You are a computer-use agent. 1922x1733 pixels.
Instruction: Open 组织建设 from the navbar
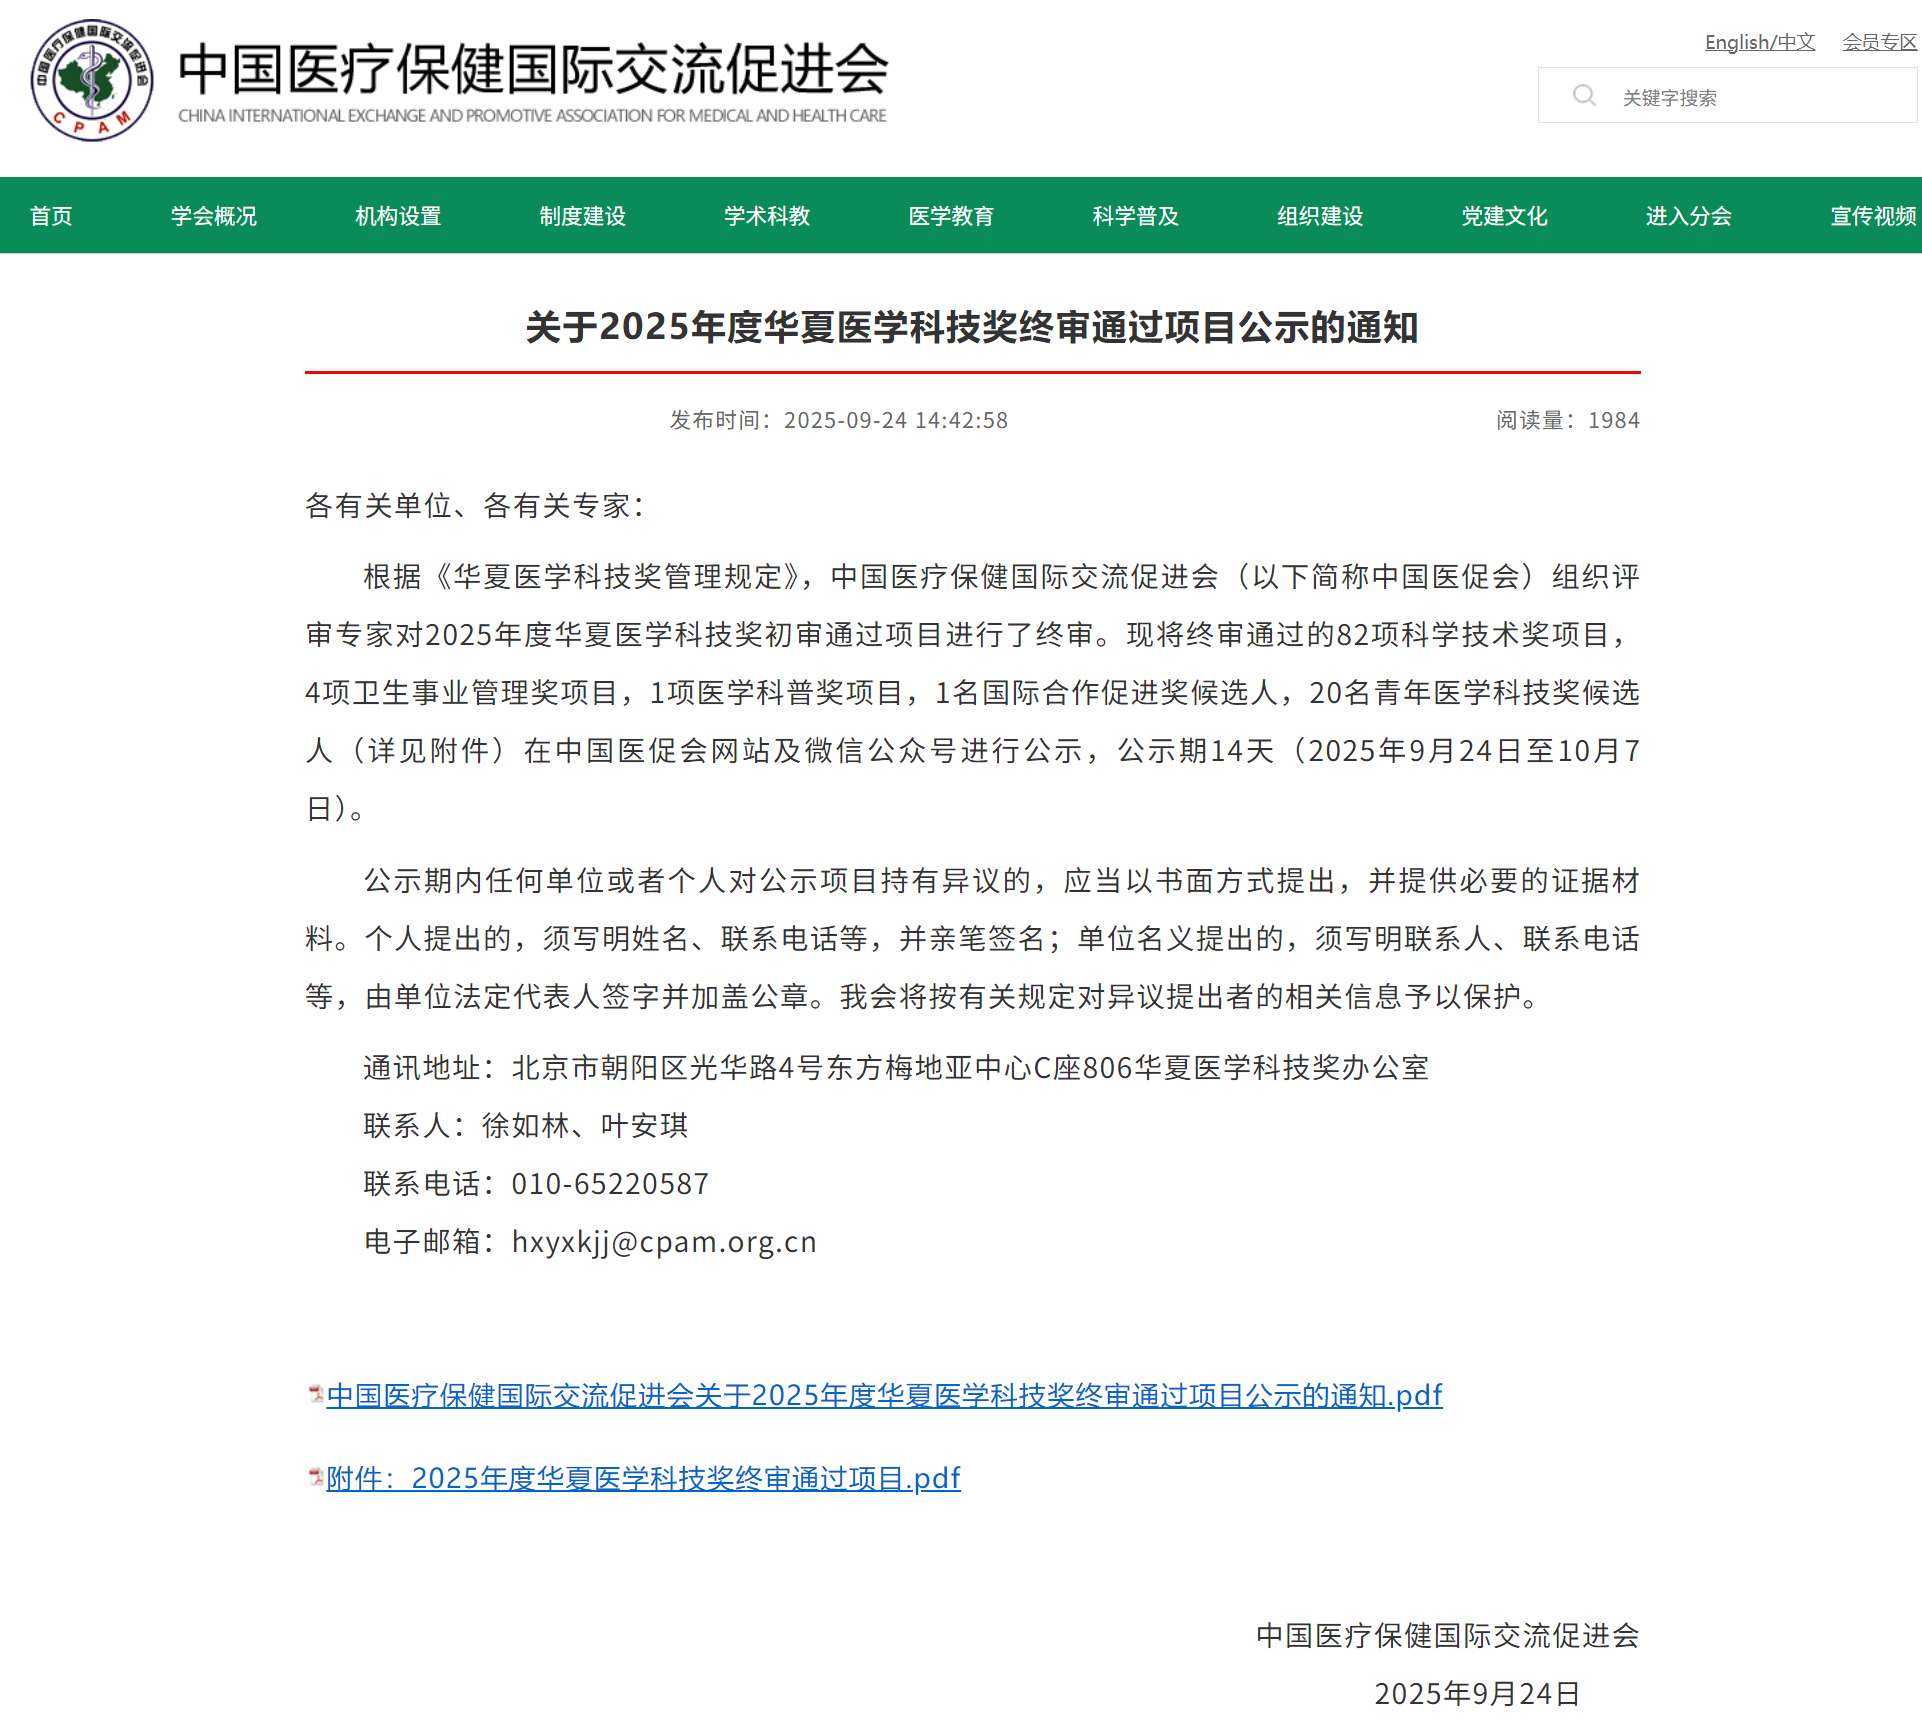[1320, 216]
